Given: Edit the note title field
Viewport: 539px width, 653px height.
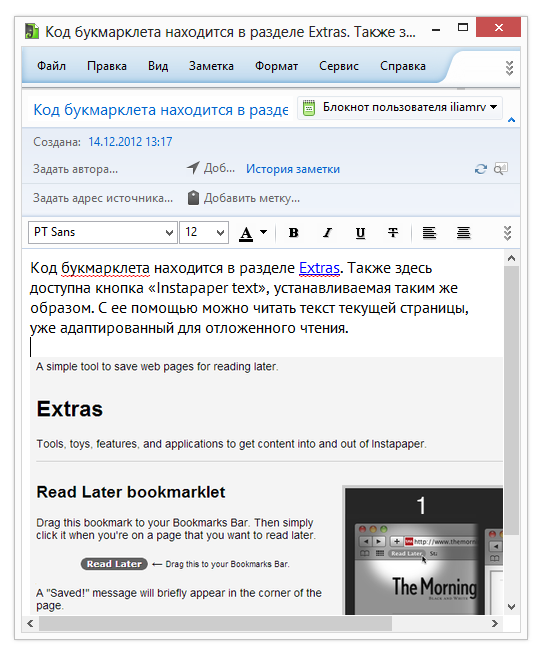Looking at the screenshot, I should 160,110.
